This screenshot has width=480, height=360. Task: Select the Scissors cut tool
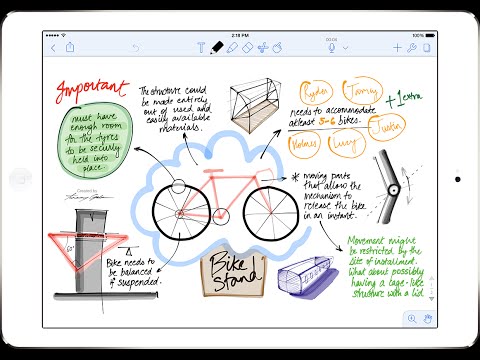(x=263, y=48)
